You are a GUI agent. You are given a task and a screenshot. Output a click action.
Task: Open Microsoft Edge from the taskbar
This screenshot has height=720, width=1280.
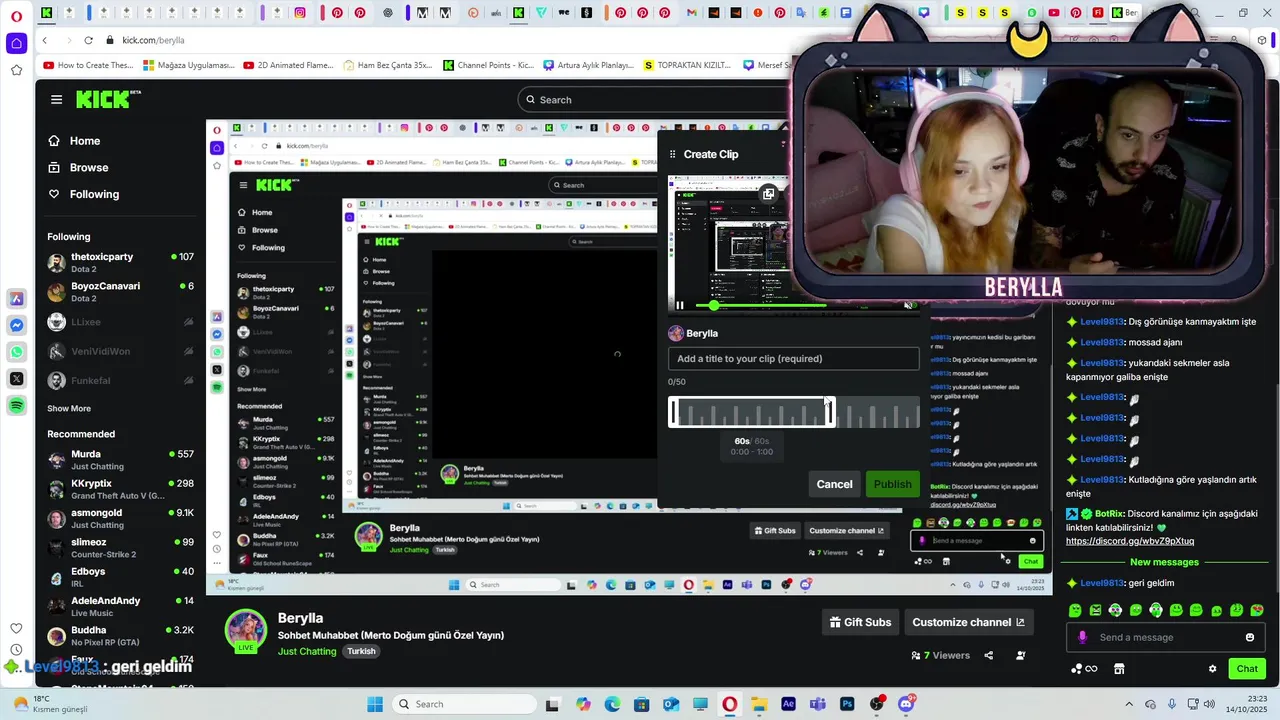pos(612,704)
